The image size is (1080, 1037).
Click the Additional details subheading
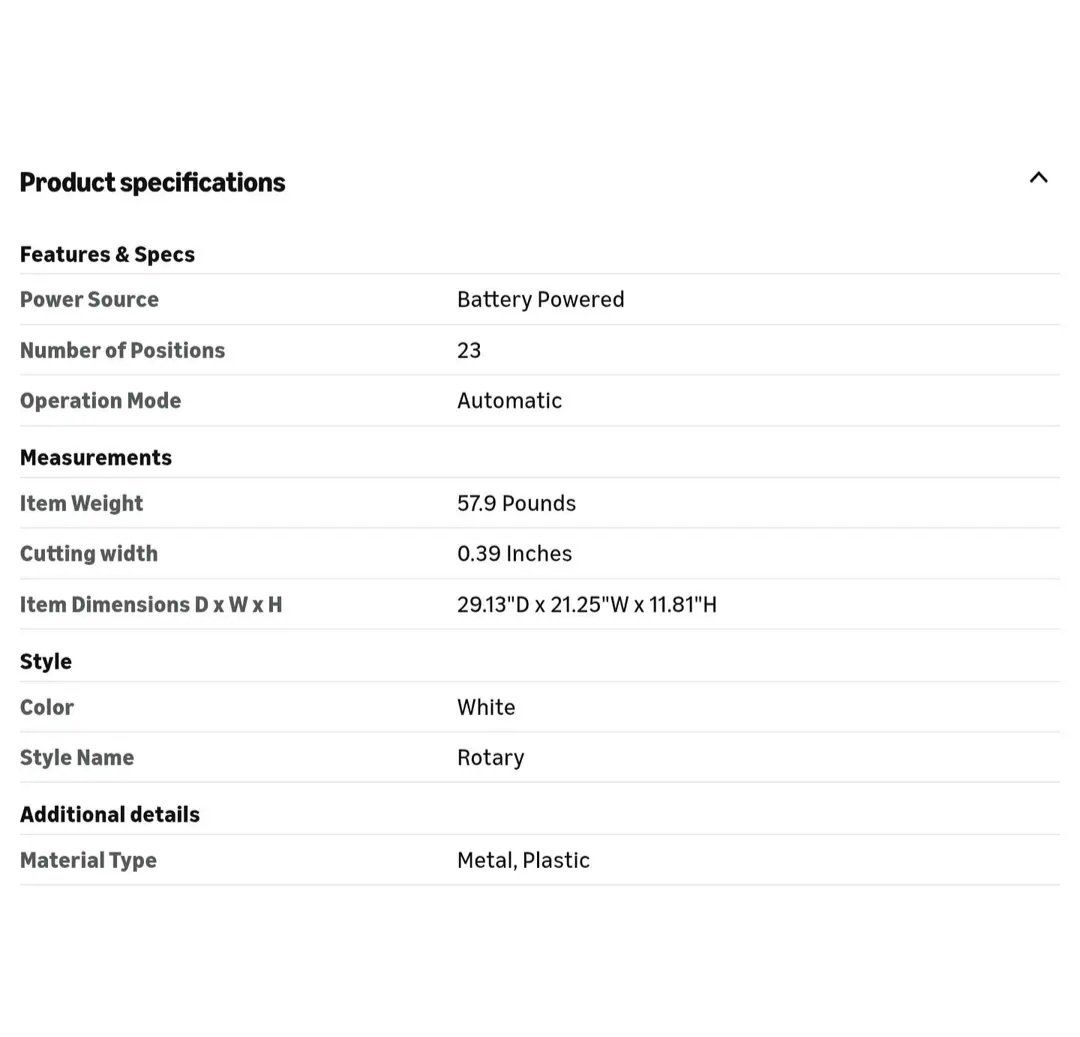coord(110,814)
